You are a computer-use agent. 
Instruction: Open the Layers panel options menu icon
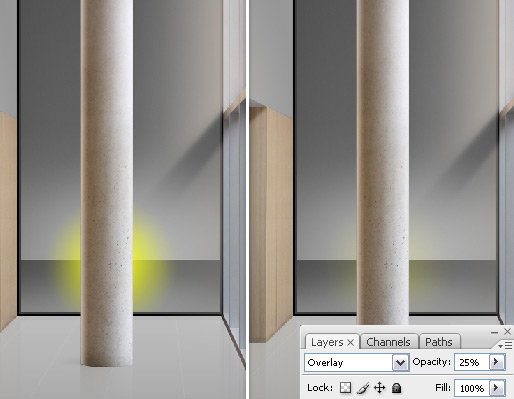pyautogui.click(x=505, y=346)
